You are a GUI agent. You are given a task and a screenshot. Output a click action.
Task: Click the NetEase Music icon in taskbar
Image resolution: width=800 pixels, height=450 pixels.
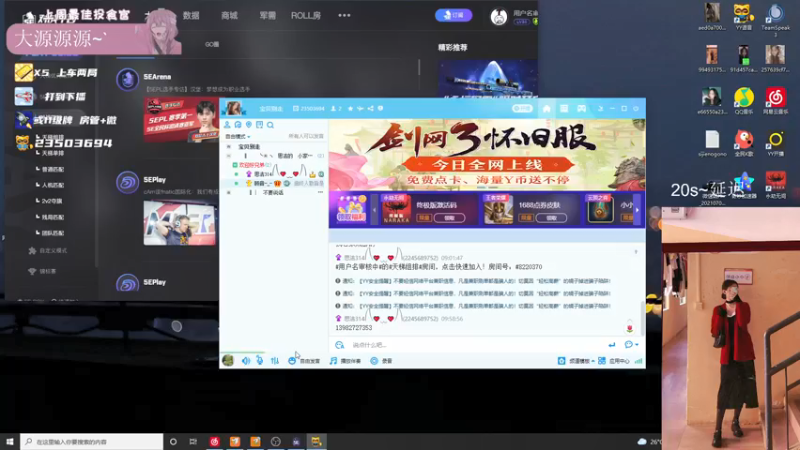click(214, 441)
